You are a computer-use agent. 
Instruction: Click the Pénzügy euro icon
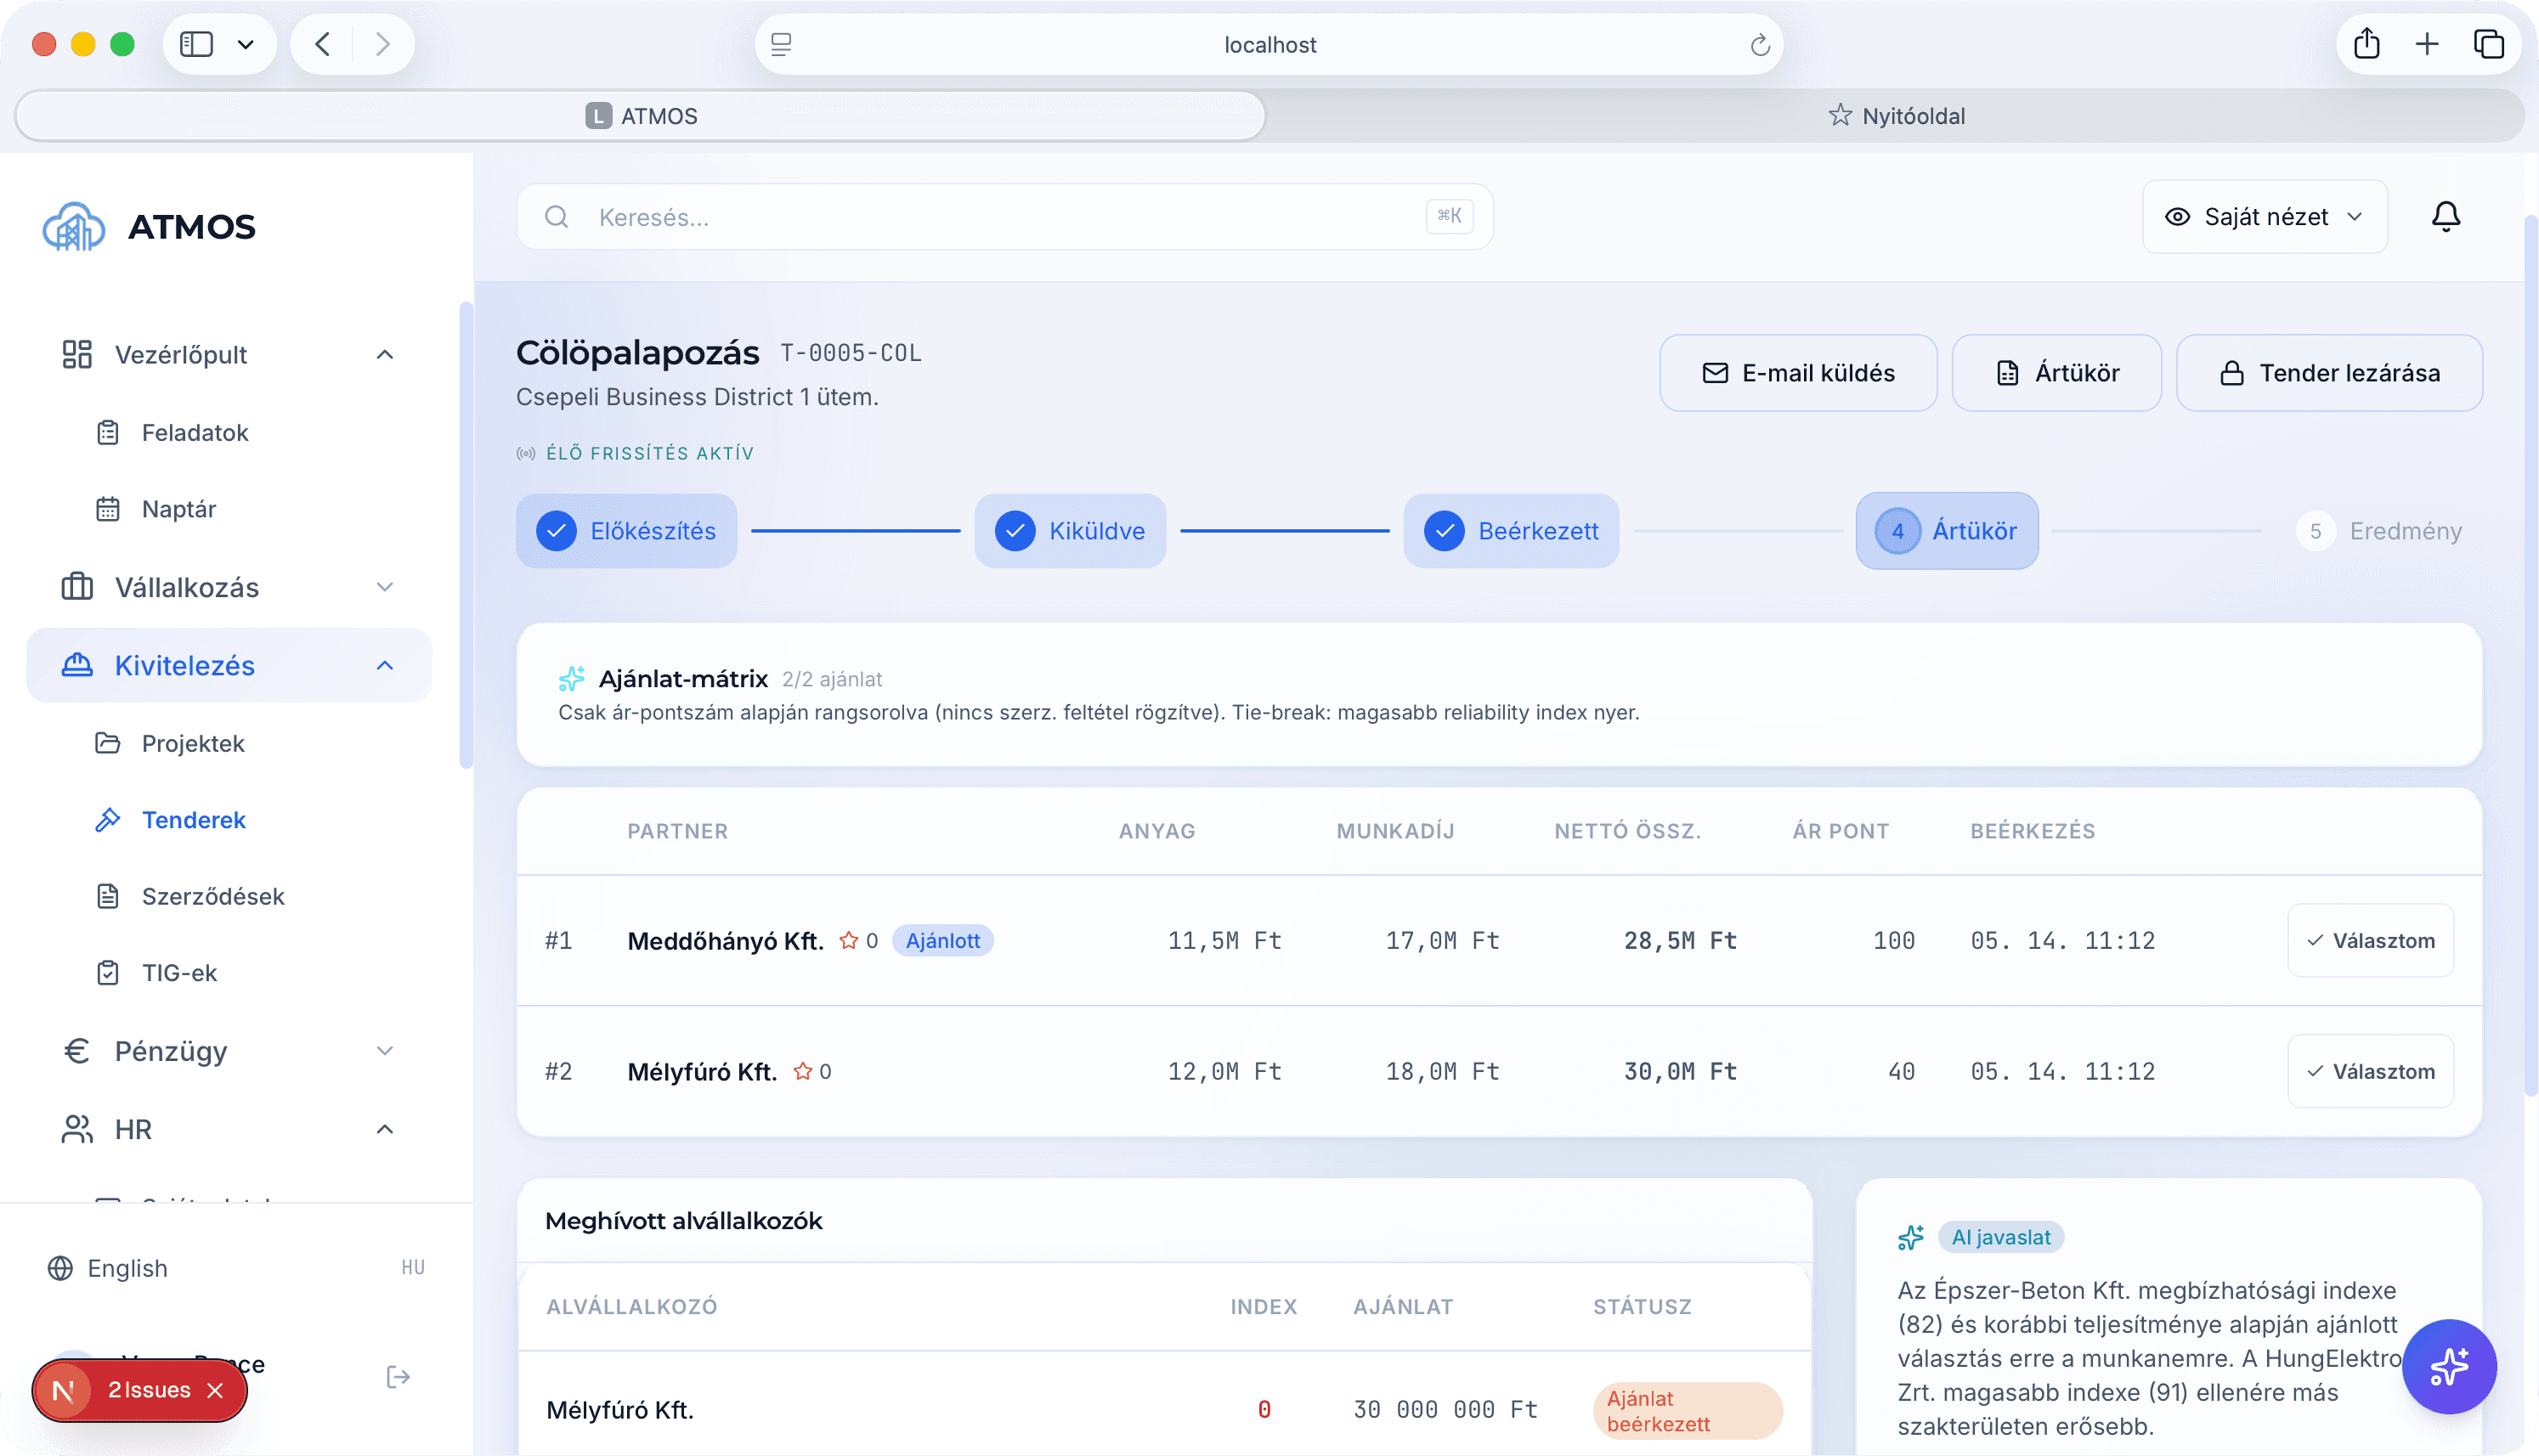point(77,1051)
